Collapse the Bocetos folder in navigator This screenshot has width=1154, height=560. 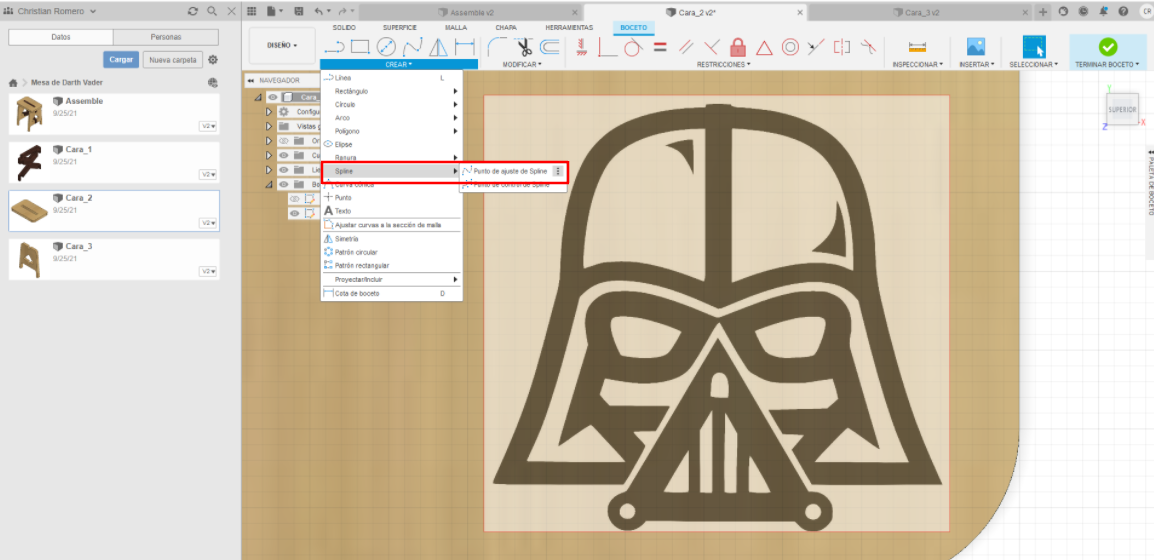click(x=269, y=185)
